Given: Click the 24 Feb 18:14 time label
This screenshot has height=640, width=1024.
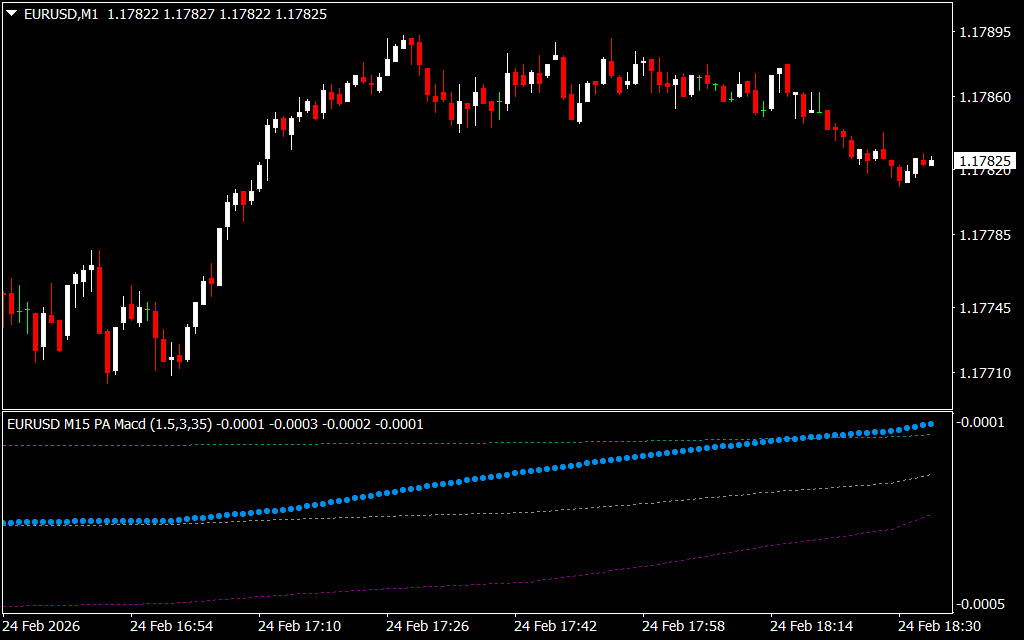Looking at the screenshot, I should click(811, 626).
